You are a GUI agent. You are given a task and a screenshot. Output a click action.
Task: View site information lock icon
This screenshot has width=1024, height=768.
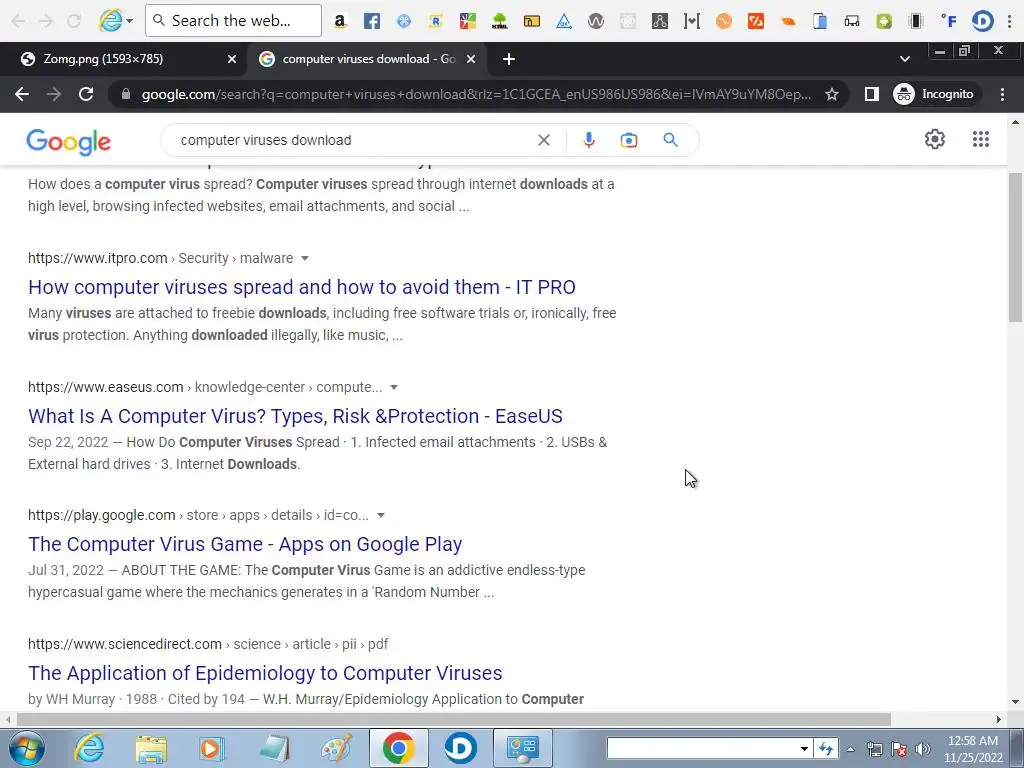coord(126,94)
